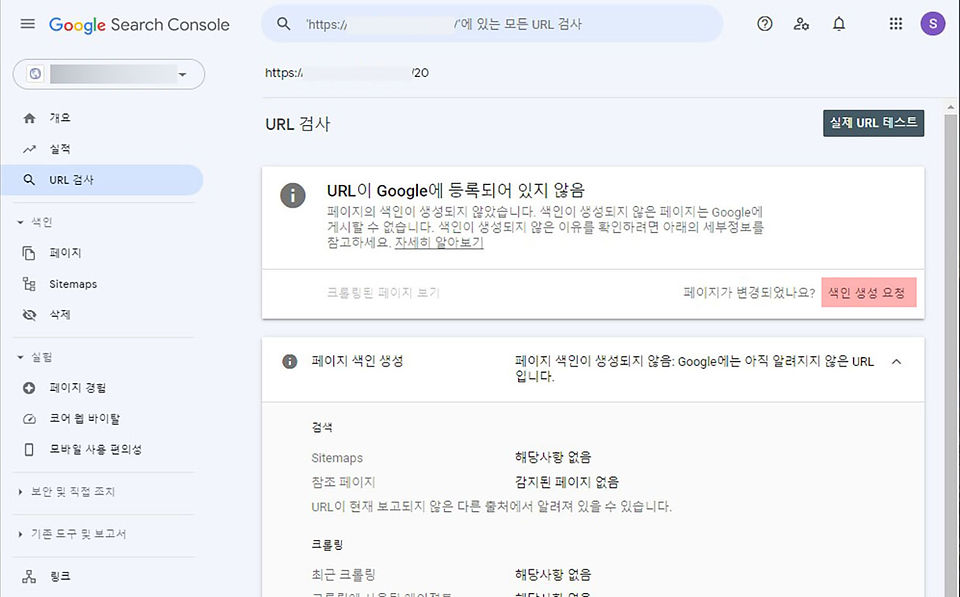Click info icon beside 페이지 색인 생성

pos(290,361)
